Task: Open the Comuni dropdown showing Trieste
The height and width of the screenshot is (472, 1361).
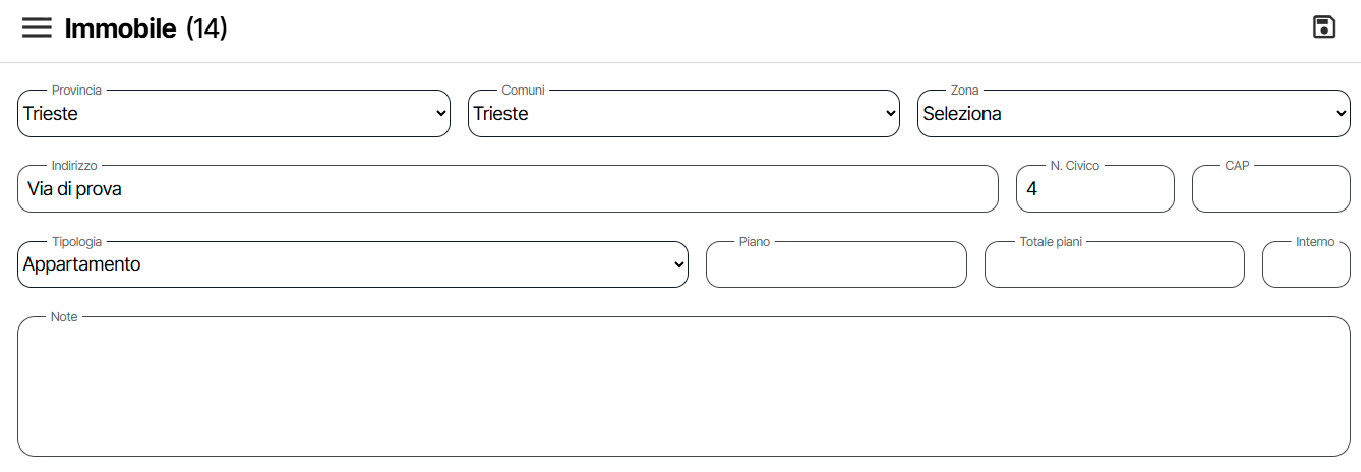Action: (x=684, y=114)
